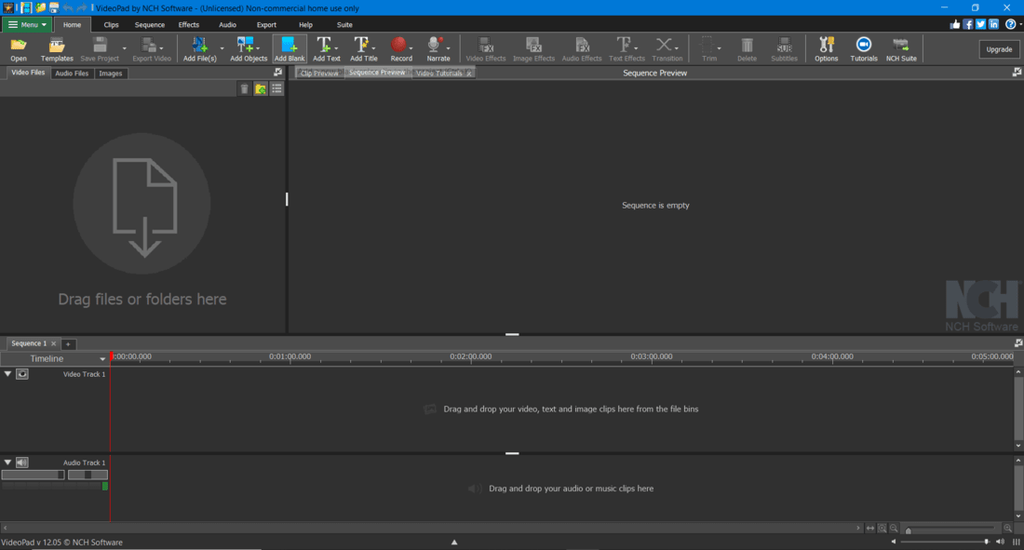Undock the file bin panel
This screenshot has width=1024, height=550.
pyautogui.click(x=278, y=73)
